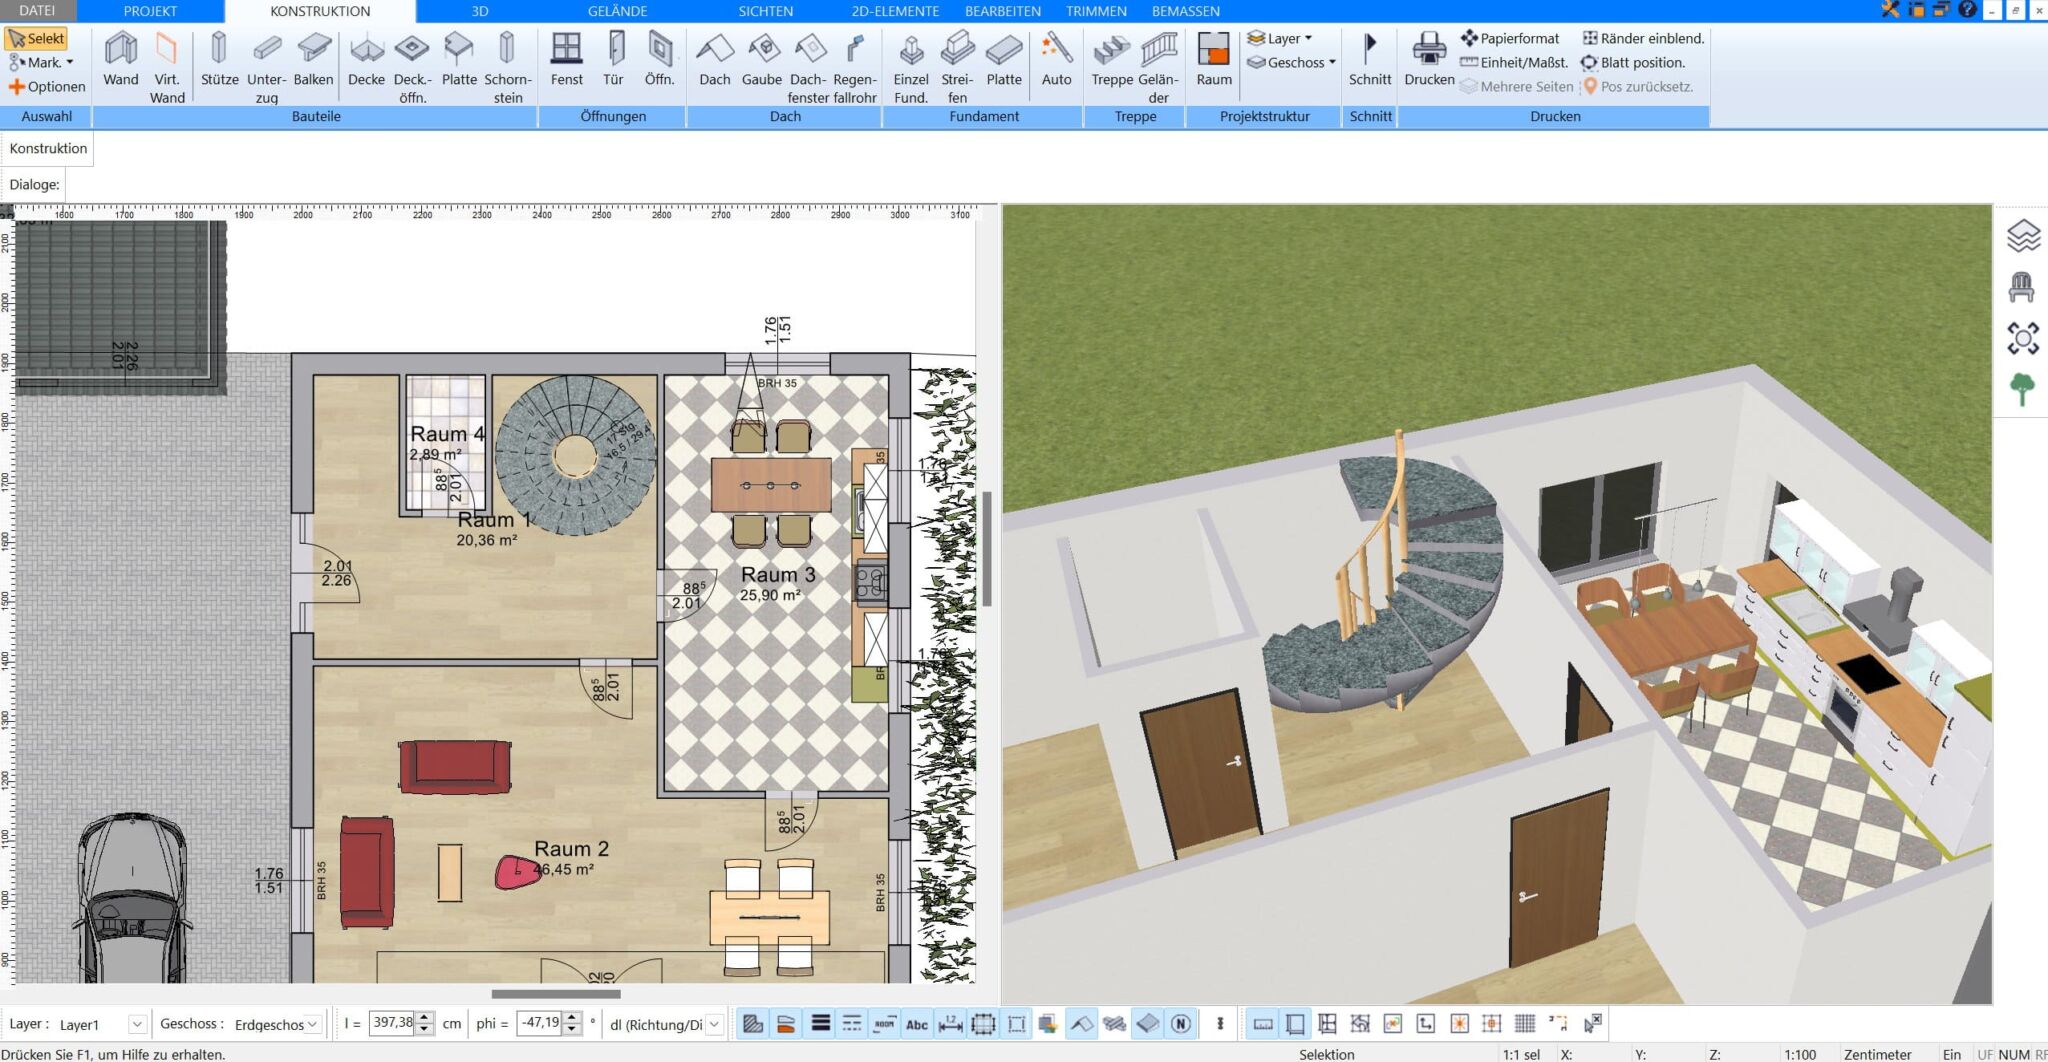Click the Optionen button
Image resolution: width=2048 pixels, height=1062 pixels.
click(x=47, y=87)
